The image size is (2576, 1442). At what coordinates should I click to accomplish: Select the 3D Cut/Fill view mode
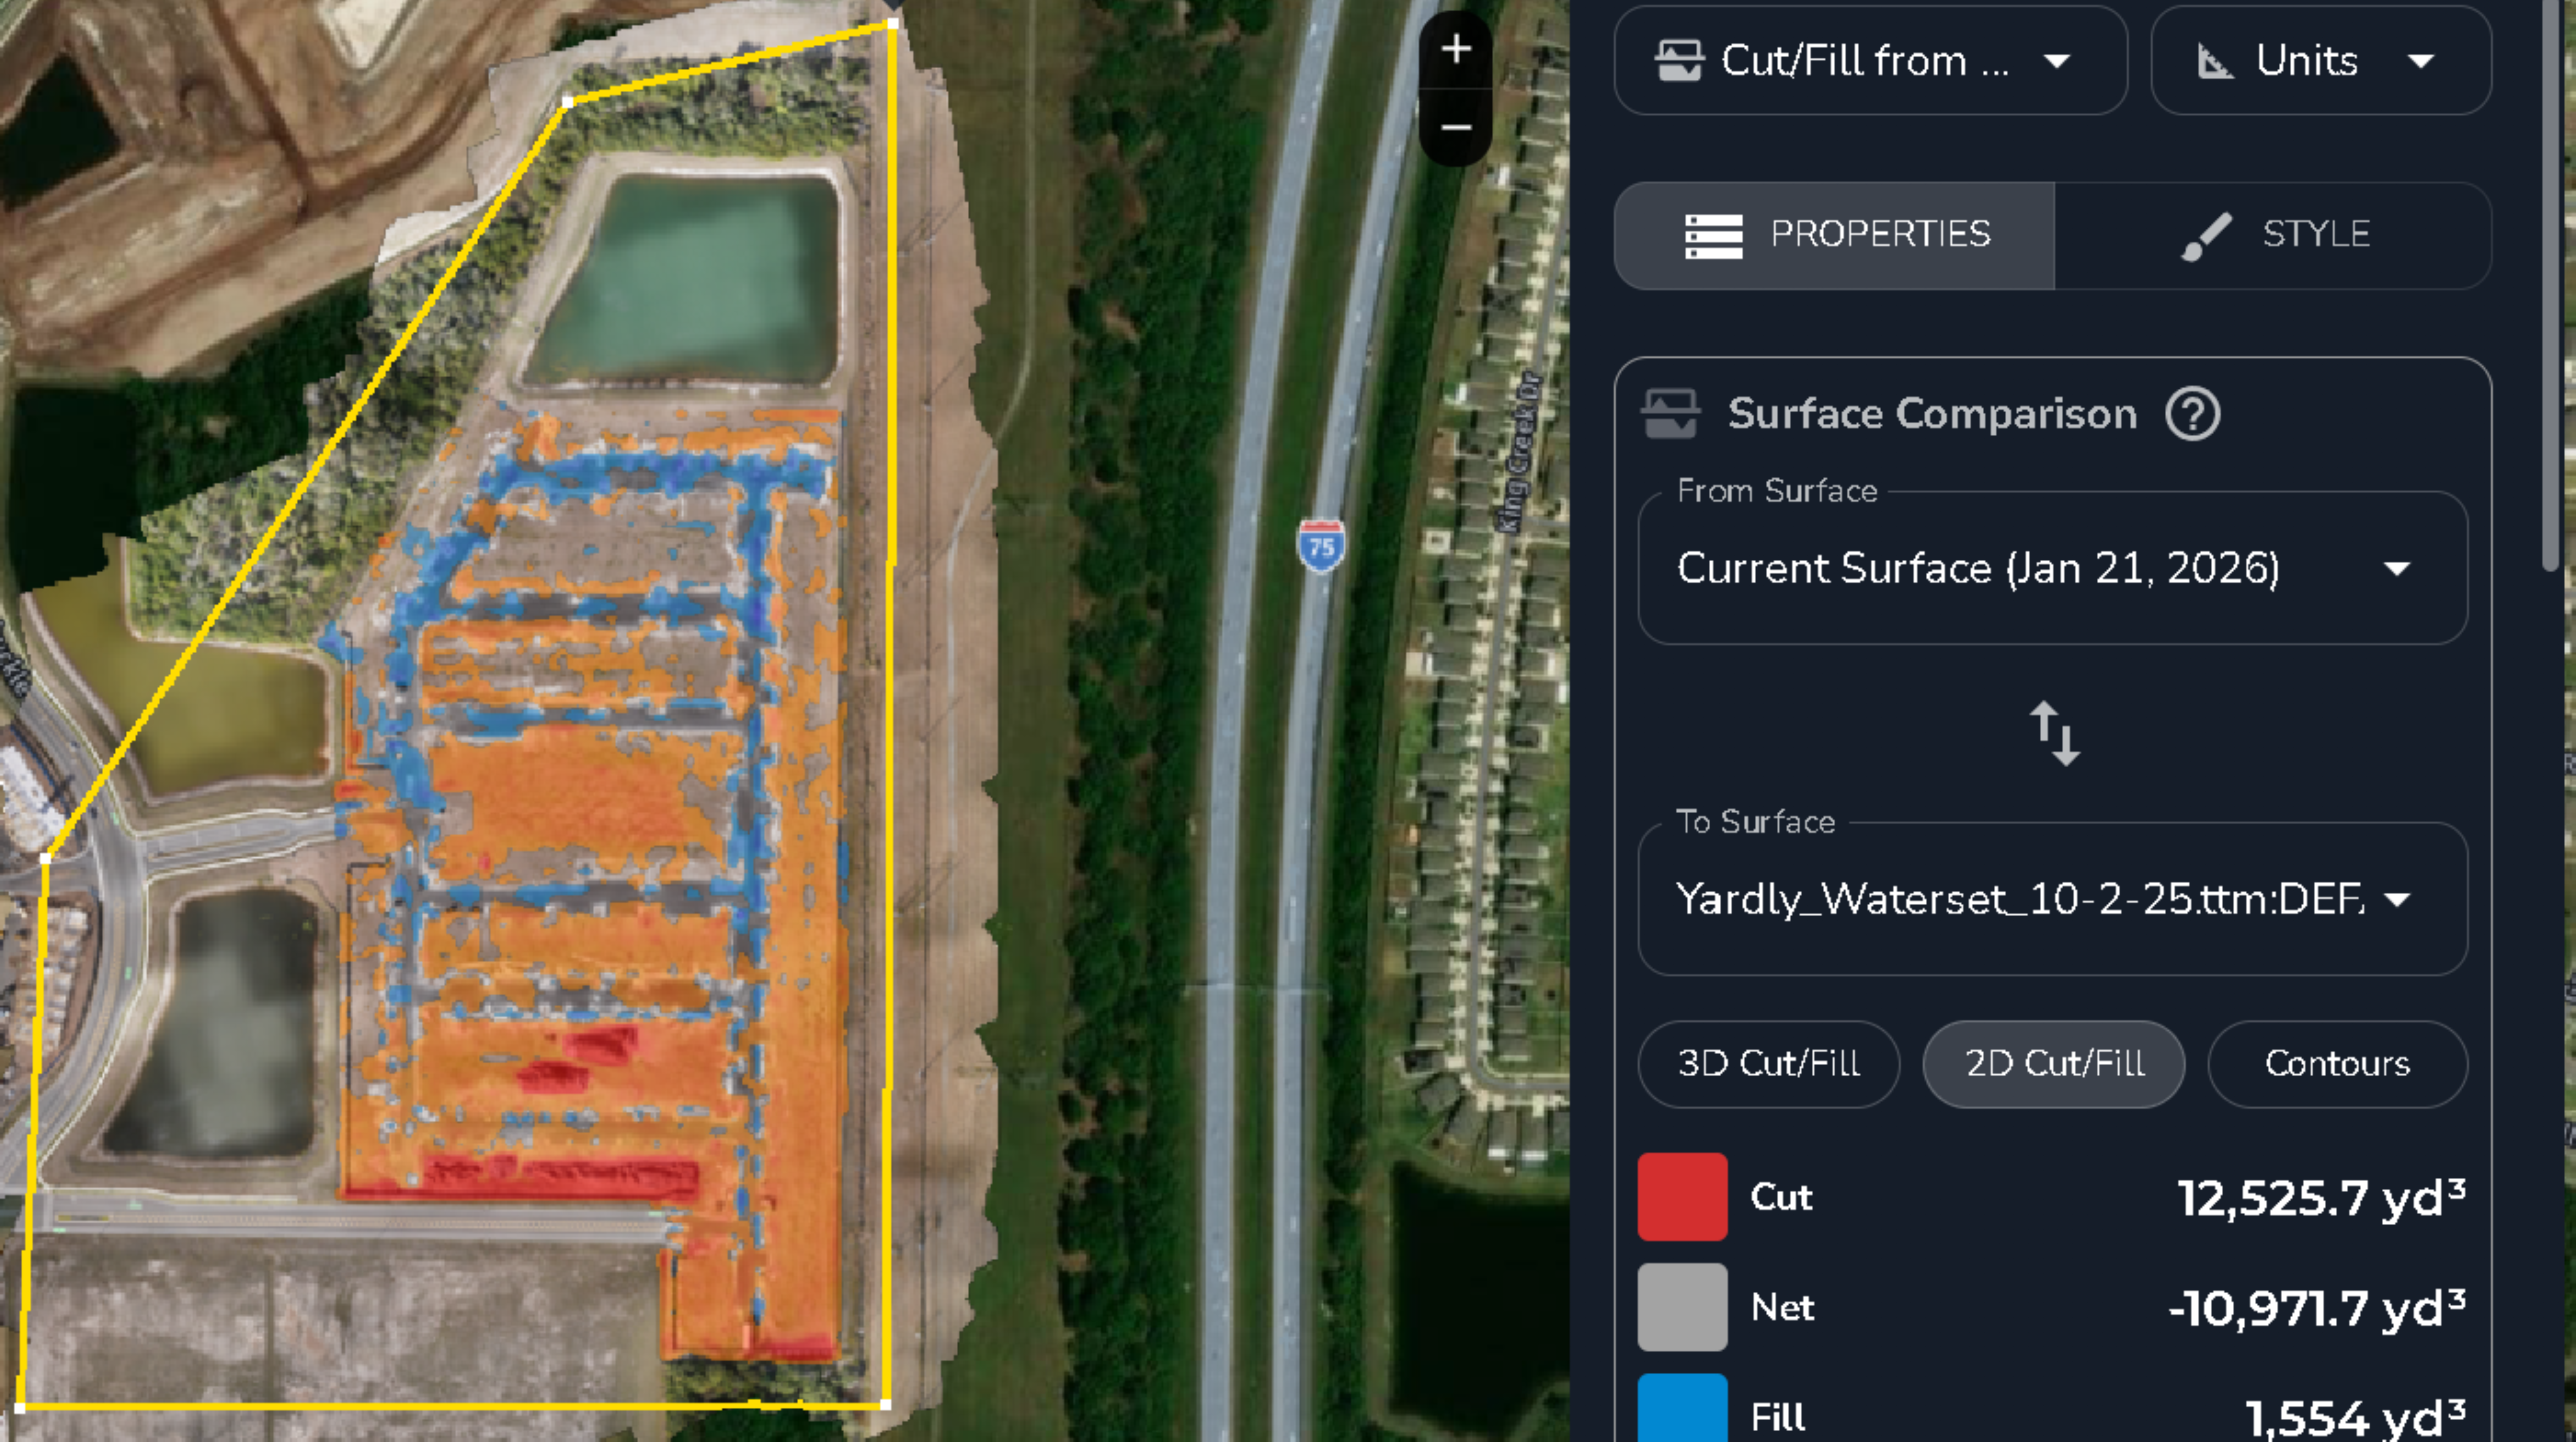click(1768, 1063)
